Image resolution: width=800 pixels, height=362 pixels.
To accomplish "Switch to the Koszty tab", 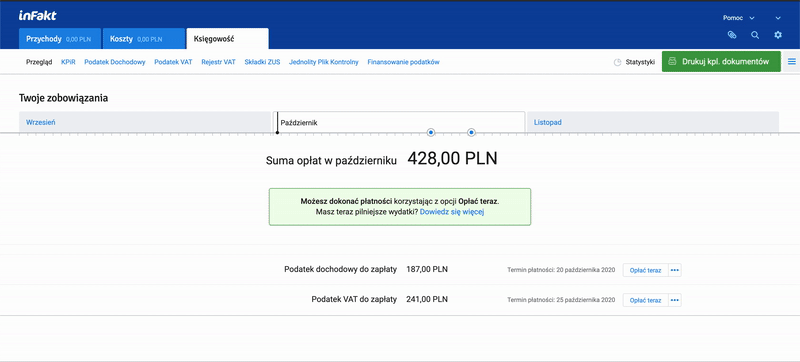I will 144,39.
